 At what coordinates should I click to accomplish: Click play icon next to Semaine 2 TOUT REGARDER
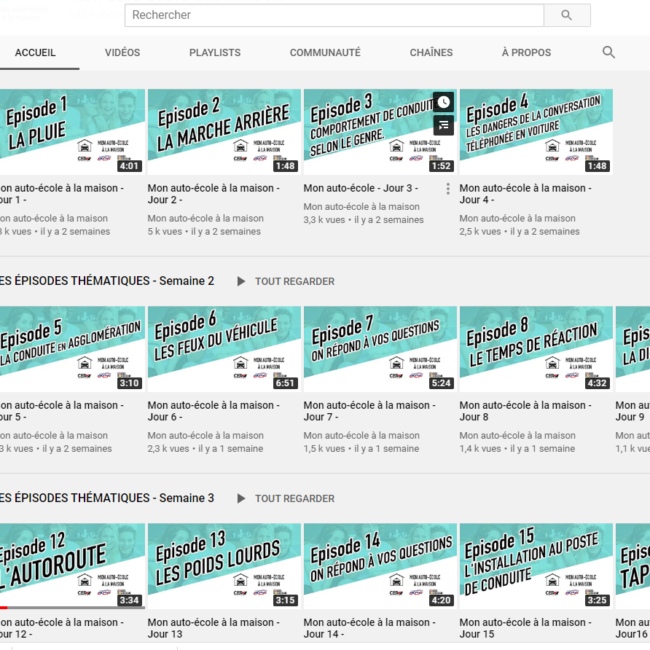tap(240, 281)
